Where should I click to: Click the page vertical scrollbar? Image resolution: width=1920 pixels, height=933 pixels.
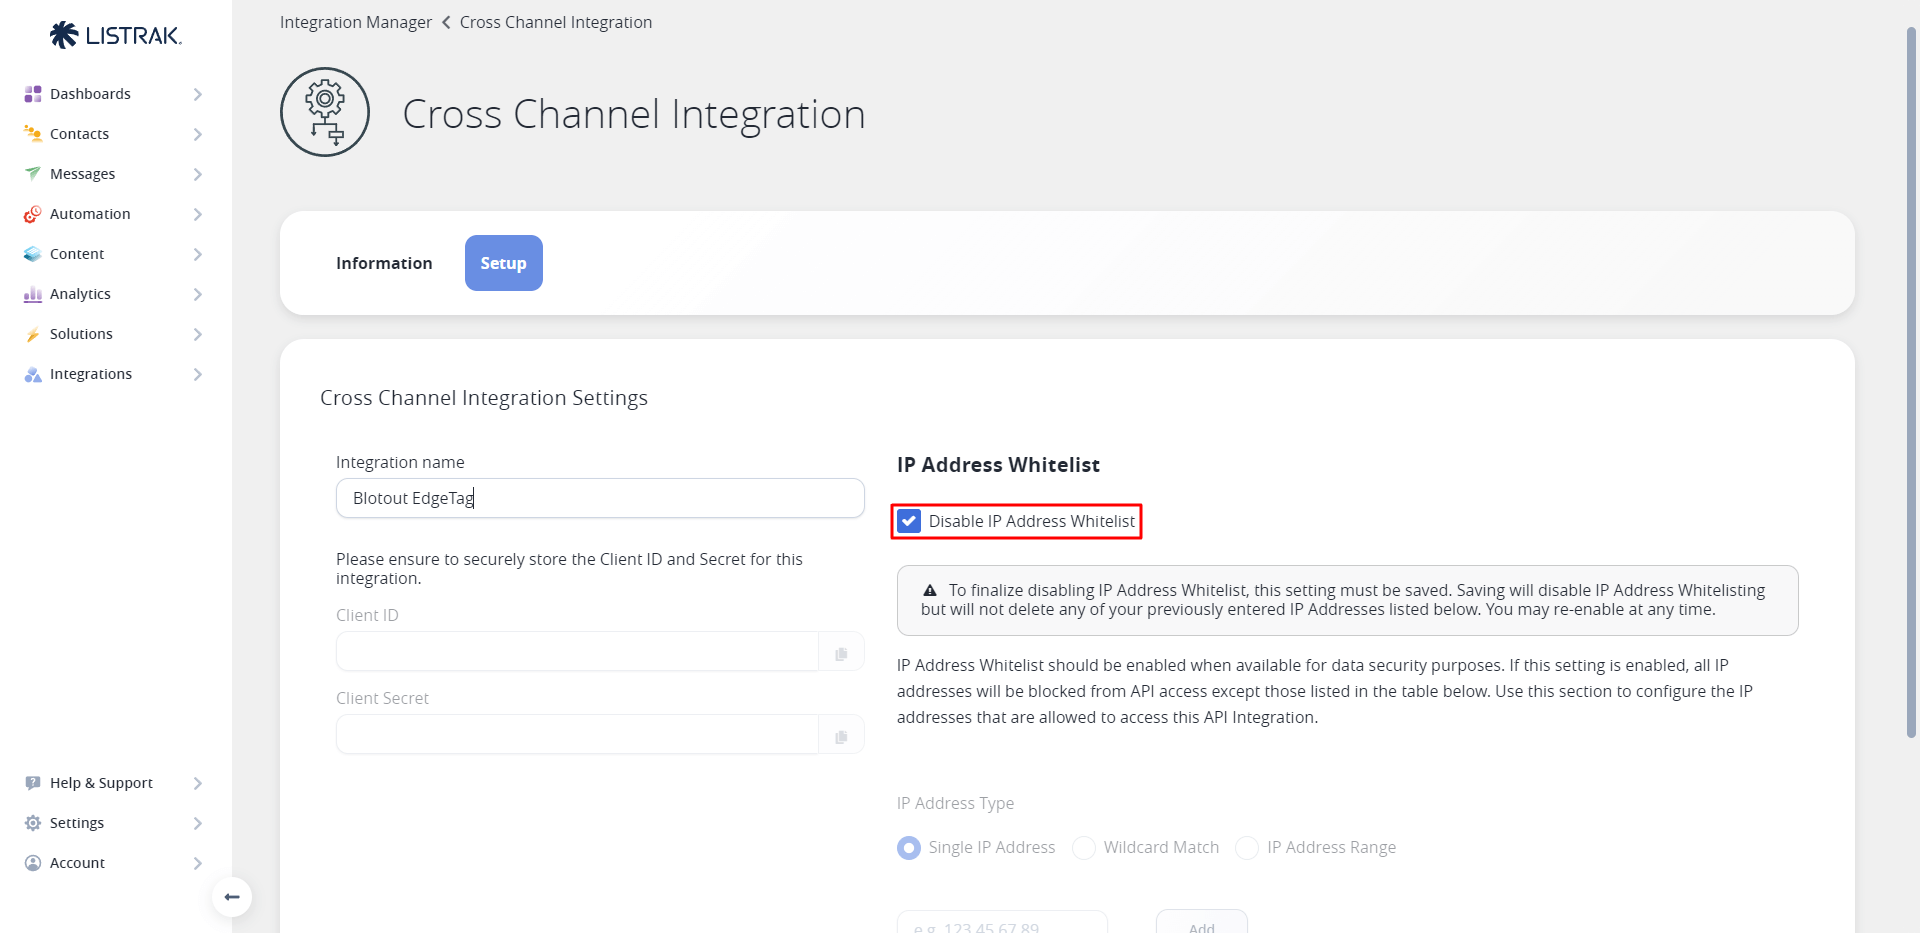pyautogui.click(x=1911, y=380)
